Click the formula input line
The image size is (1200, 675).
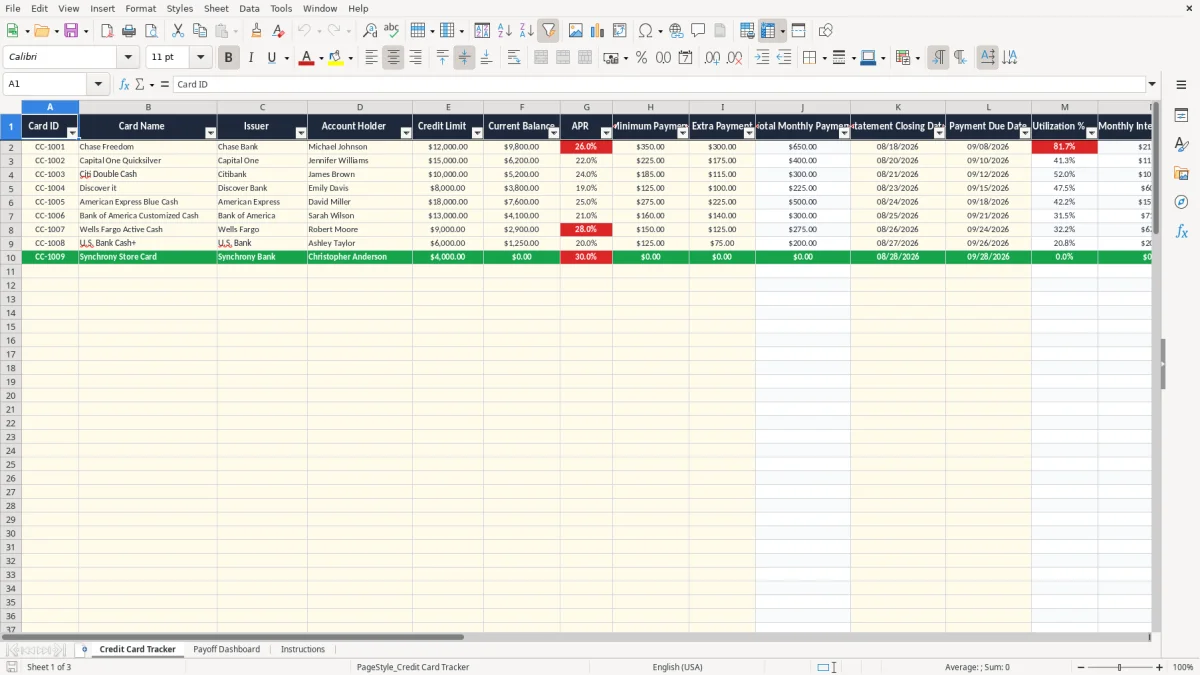(659, 85)
